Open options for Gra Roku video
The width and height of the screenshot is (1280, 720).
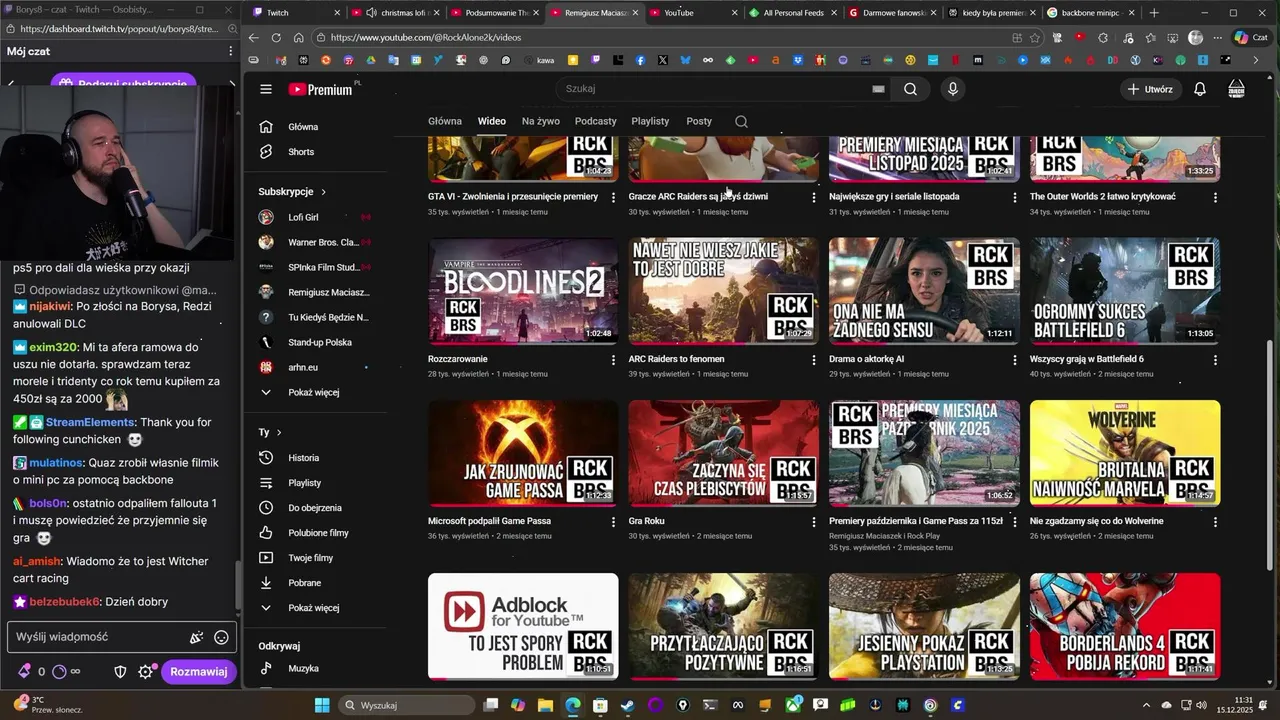coord(813,522)
